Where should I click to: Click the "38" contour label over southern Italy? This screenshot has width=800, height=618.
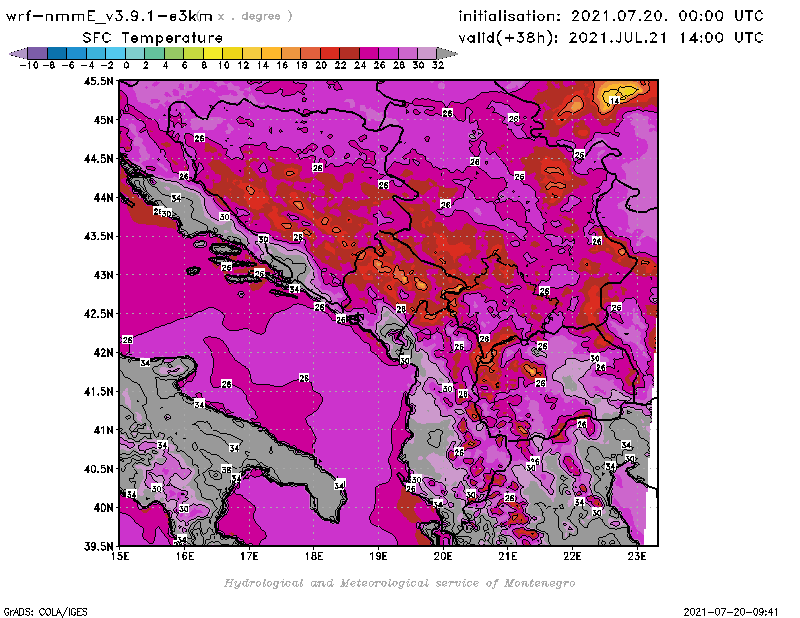[227, 469]
